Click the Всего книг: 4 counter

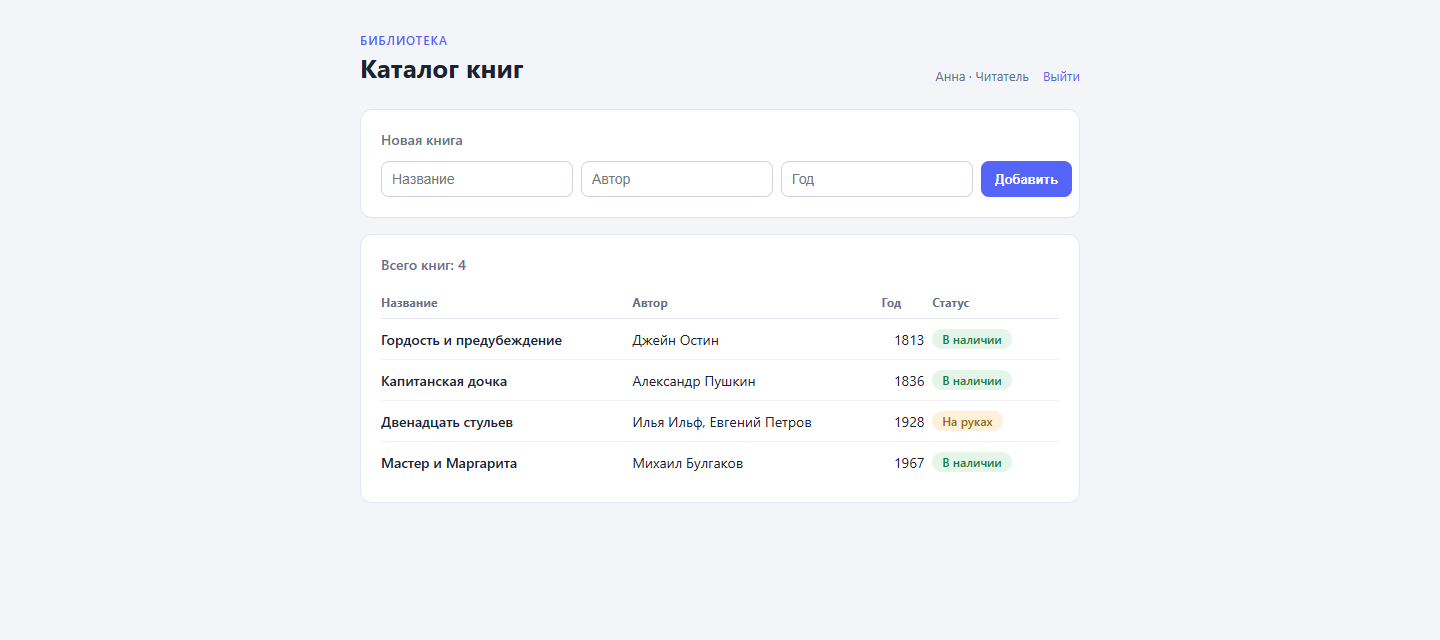[x=423, y=265]
